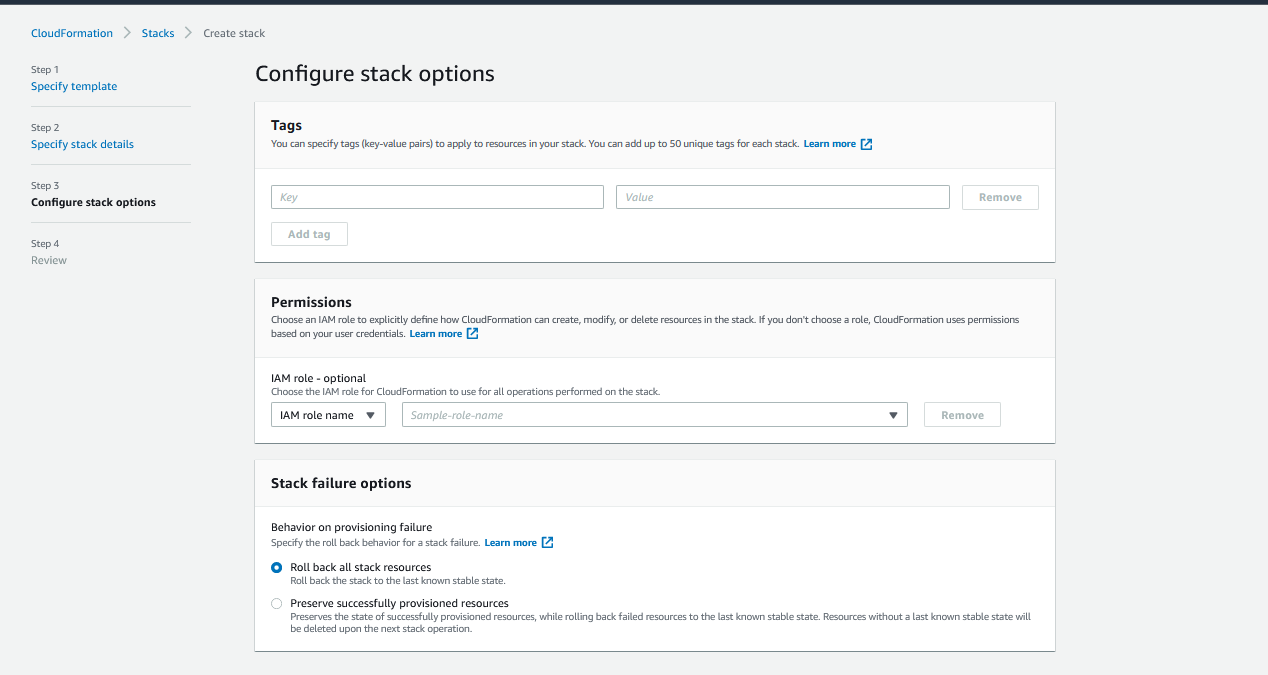Go to Stacks breadcrumb
Viewport: 1268px width, 675px height.
click(x=158, y=33)
